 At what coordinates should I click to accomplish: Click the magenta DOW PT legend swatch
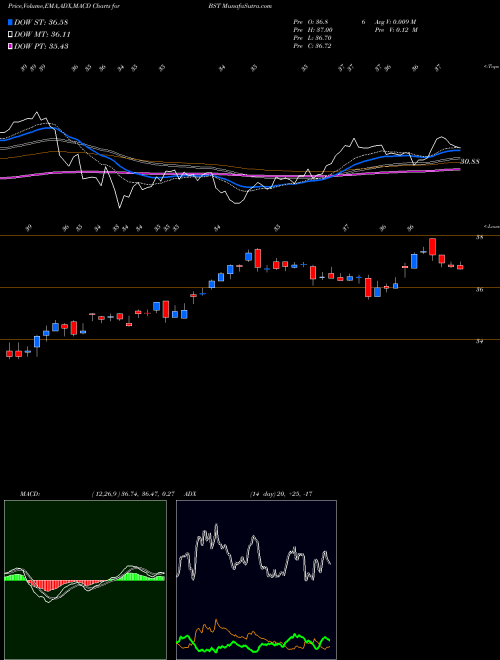pos(10,46)
